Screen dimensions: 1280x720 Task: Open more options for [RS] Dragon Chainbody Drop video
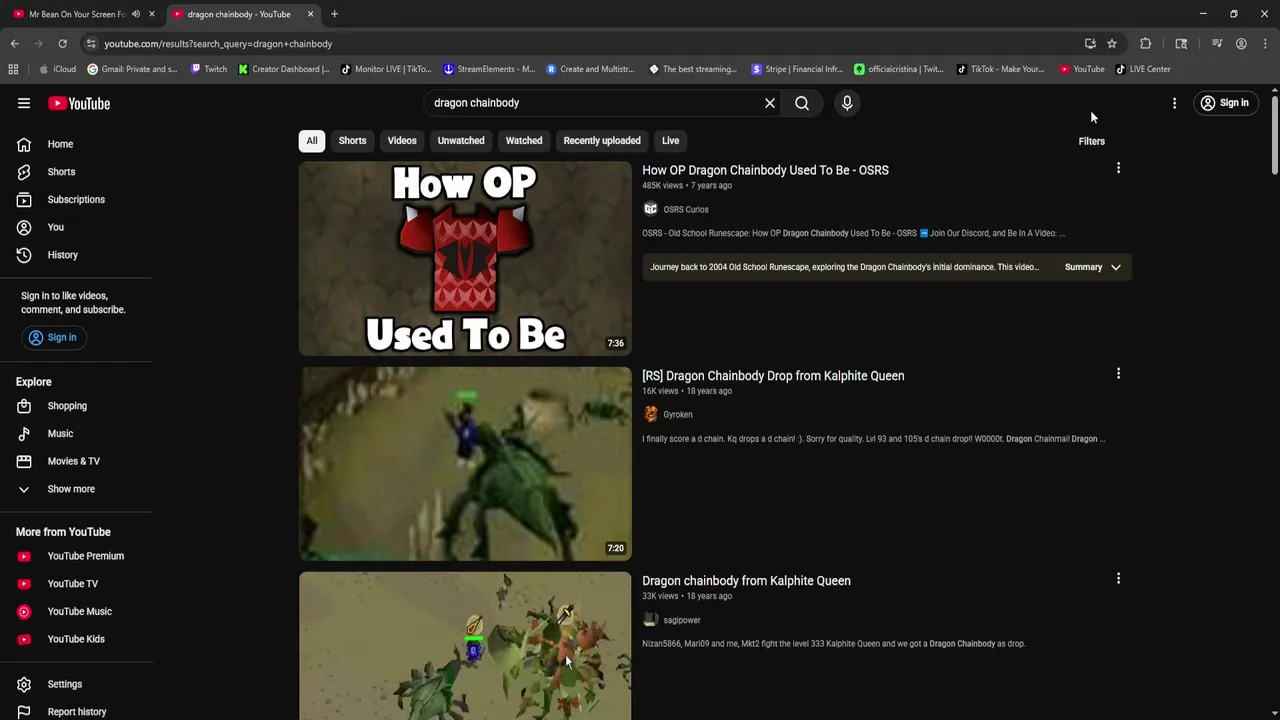click(x=1118, y=373)
